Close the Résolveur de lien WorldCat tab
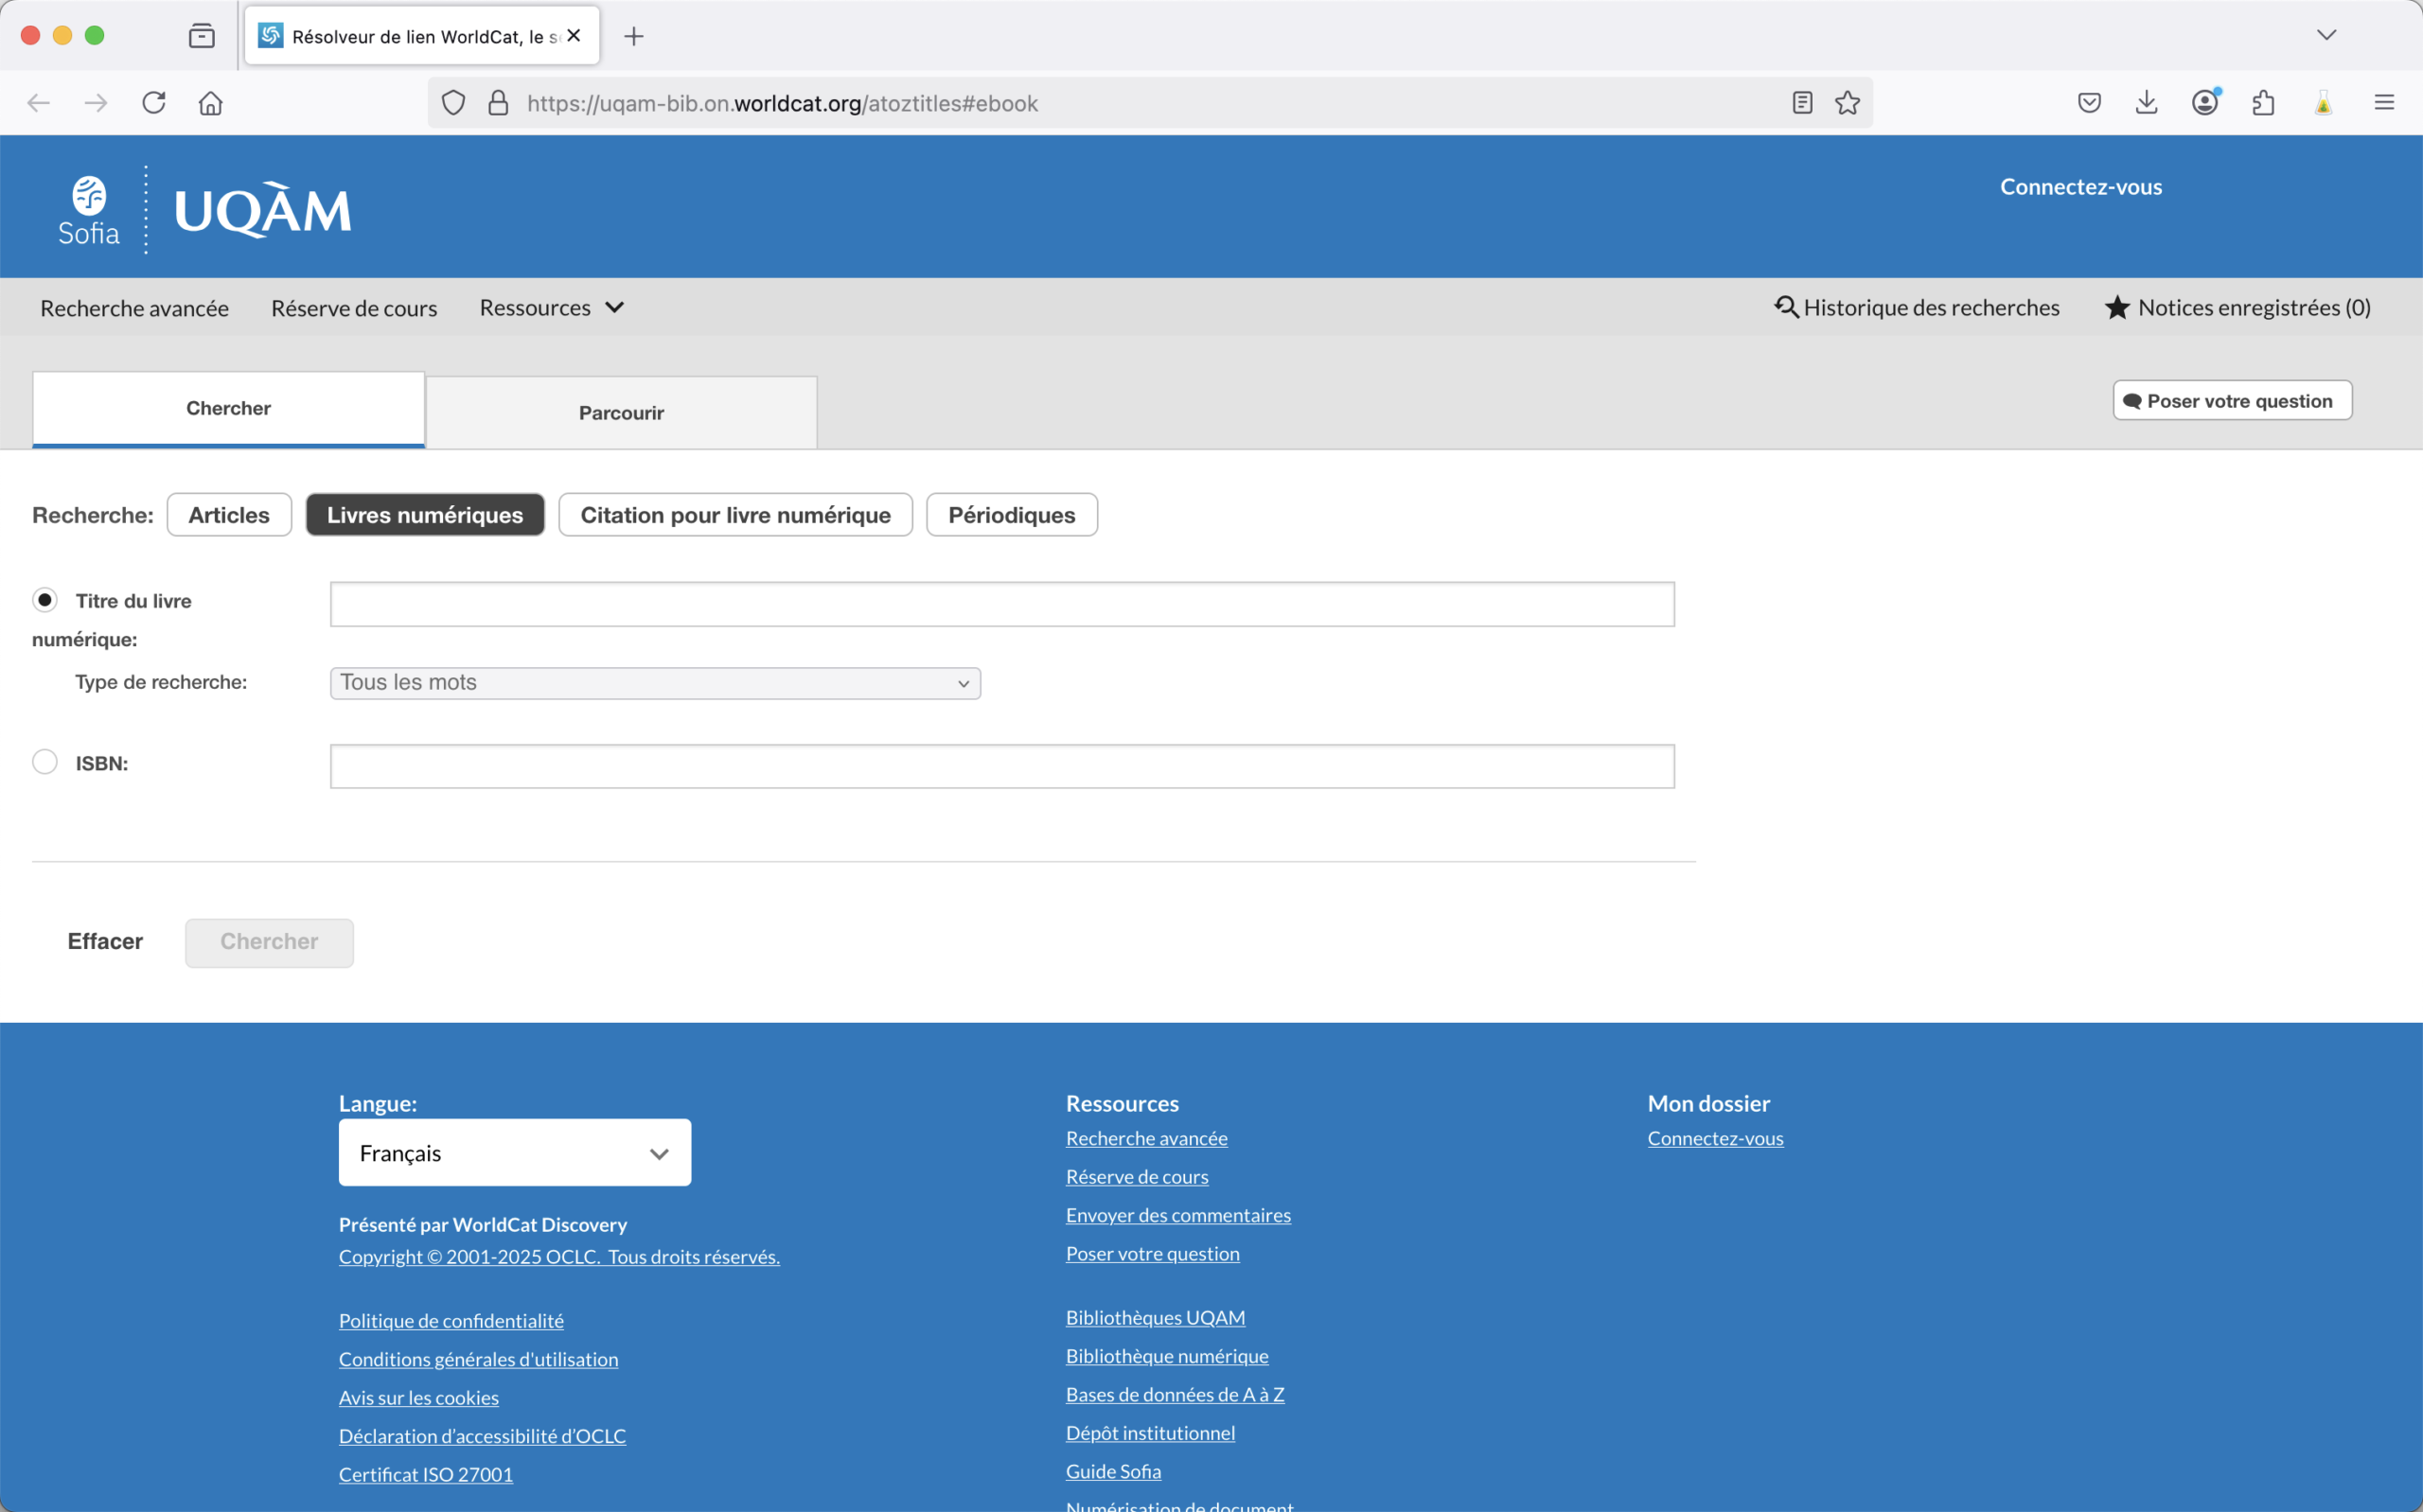The width and height of the screenshot is (2423, 1512). coord(574,36)
